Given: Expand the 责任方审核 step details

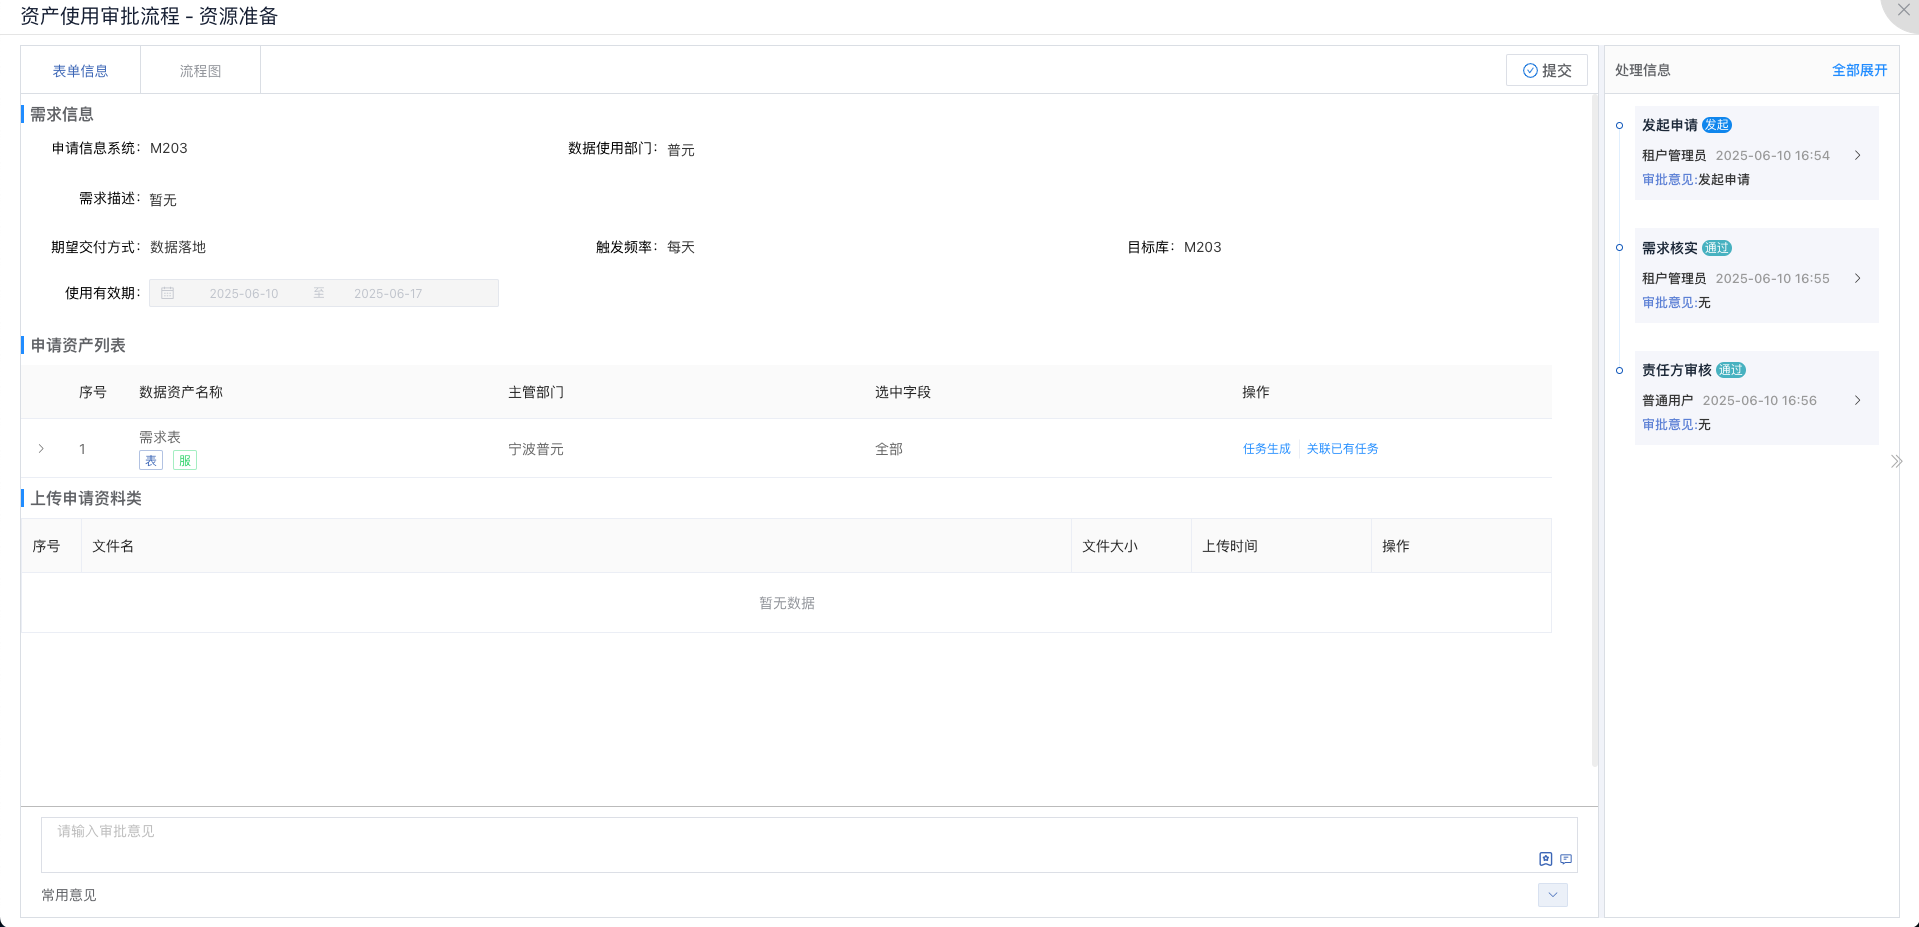Looking at the screenshot, I should [x=1857, y=401].
